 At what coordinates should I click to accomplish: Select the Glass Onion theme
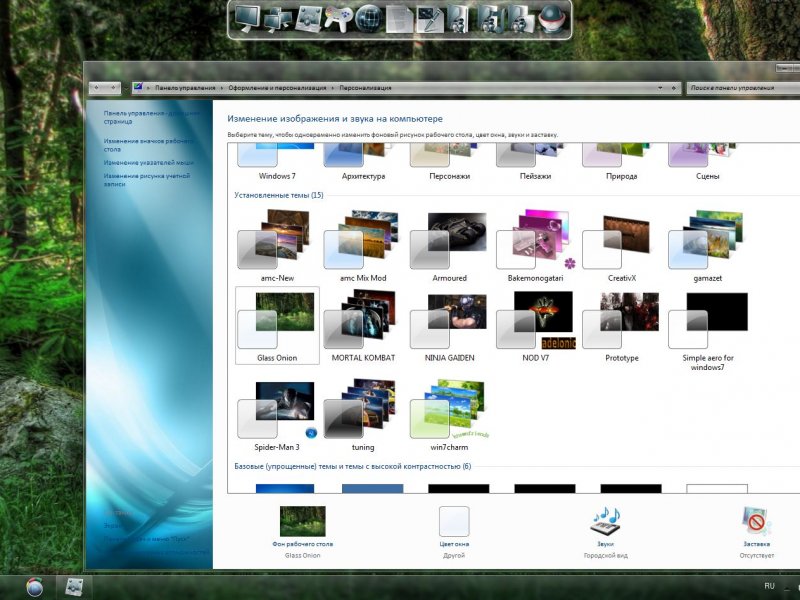click(x=277, y=326)
